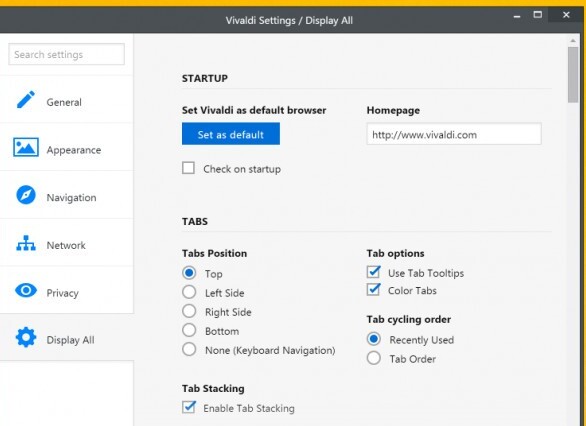Screen dimensions: 586x426
Task: Toggle Enable Tab Stacking checkbox
Action: 189,407
